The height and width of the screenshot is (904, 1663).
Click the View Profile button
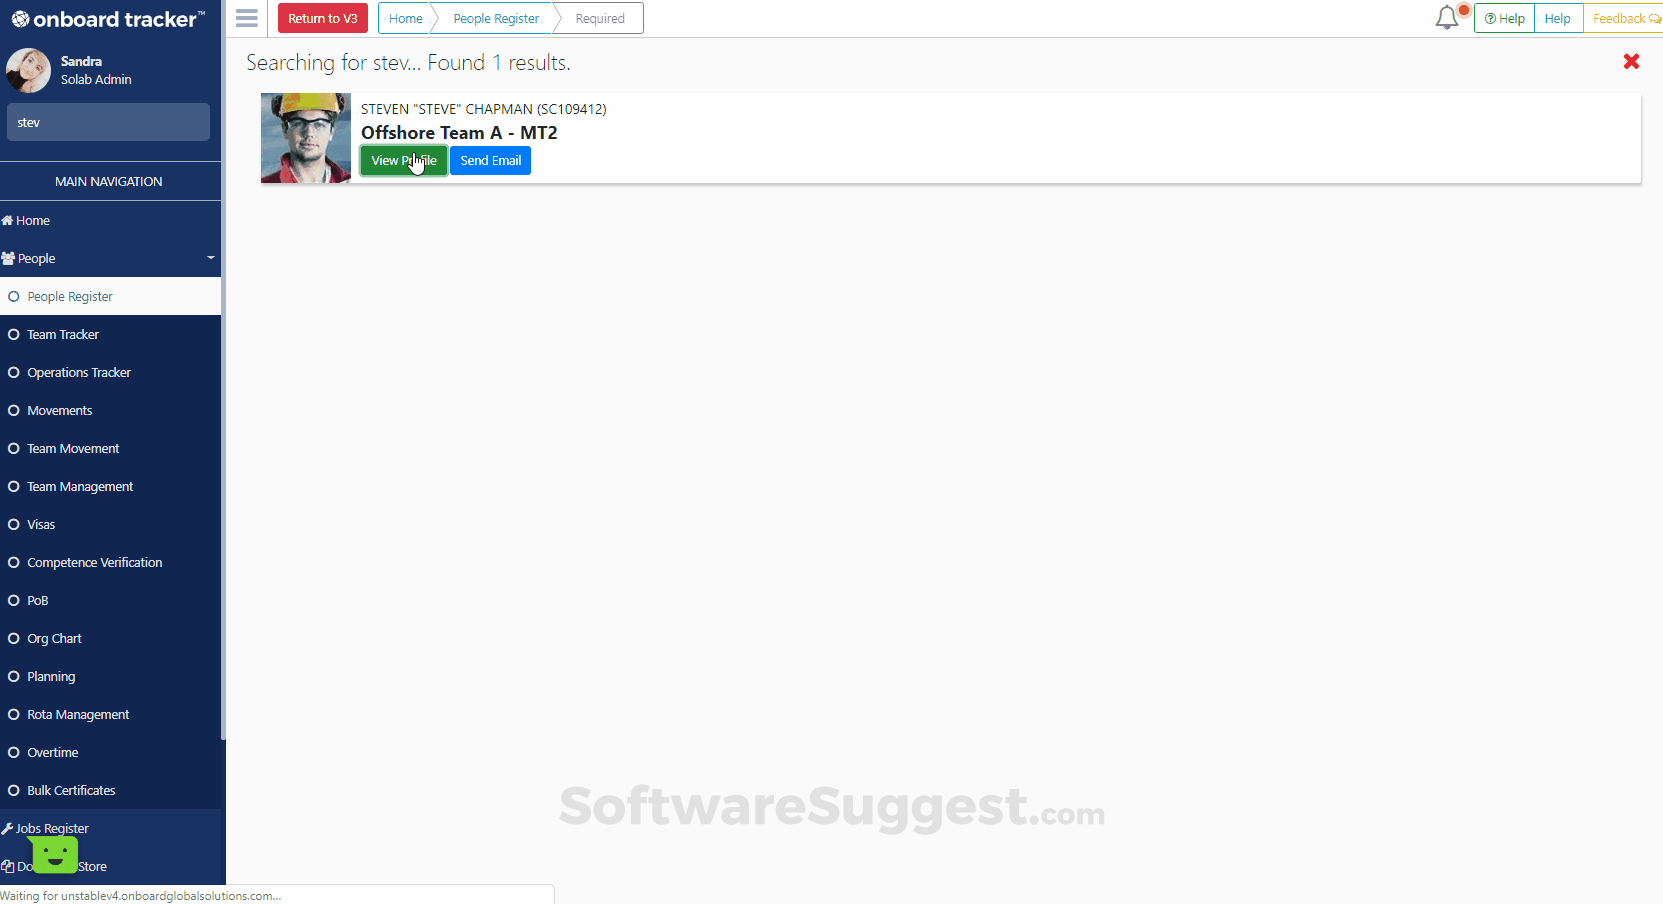click(x=404, y=161)
